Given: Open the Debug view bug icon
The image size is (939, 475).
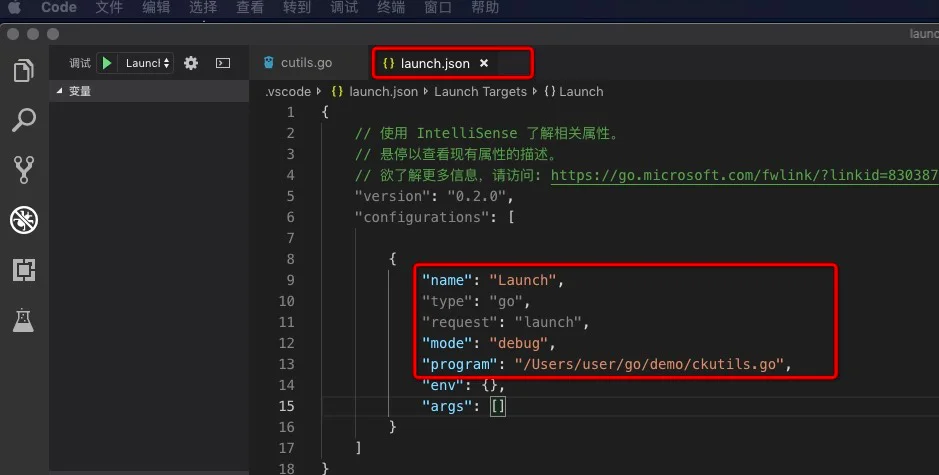Looking at the screenshot, I should pyautogui.click(x=23, y=220).
